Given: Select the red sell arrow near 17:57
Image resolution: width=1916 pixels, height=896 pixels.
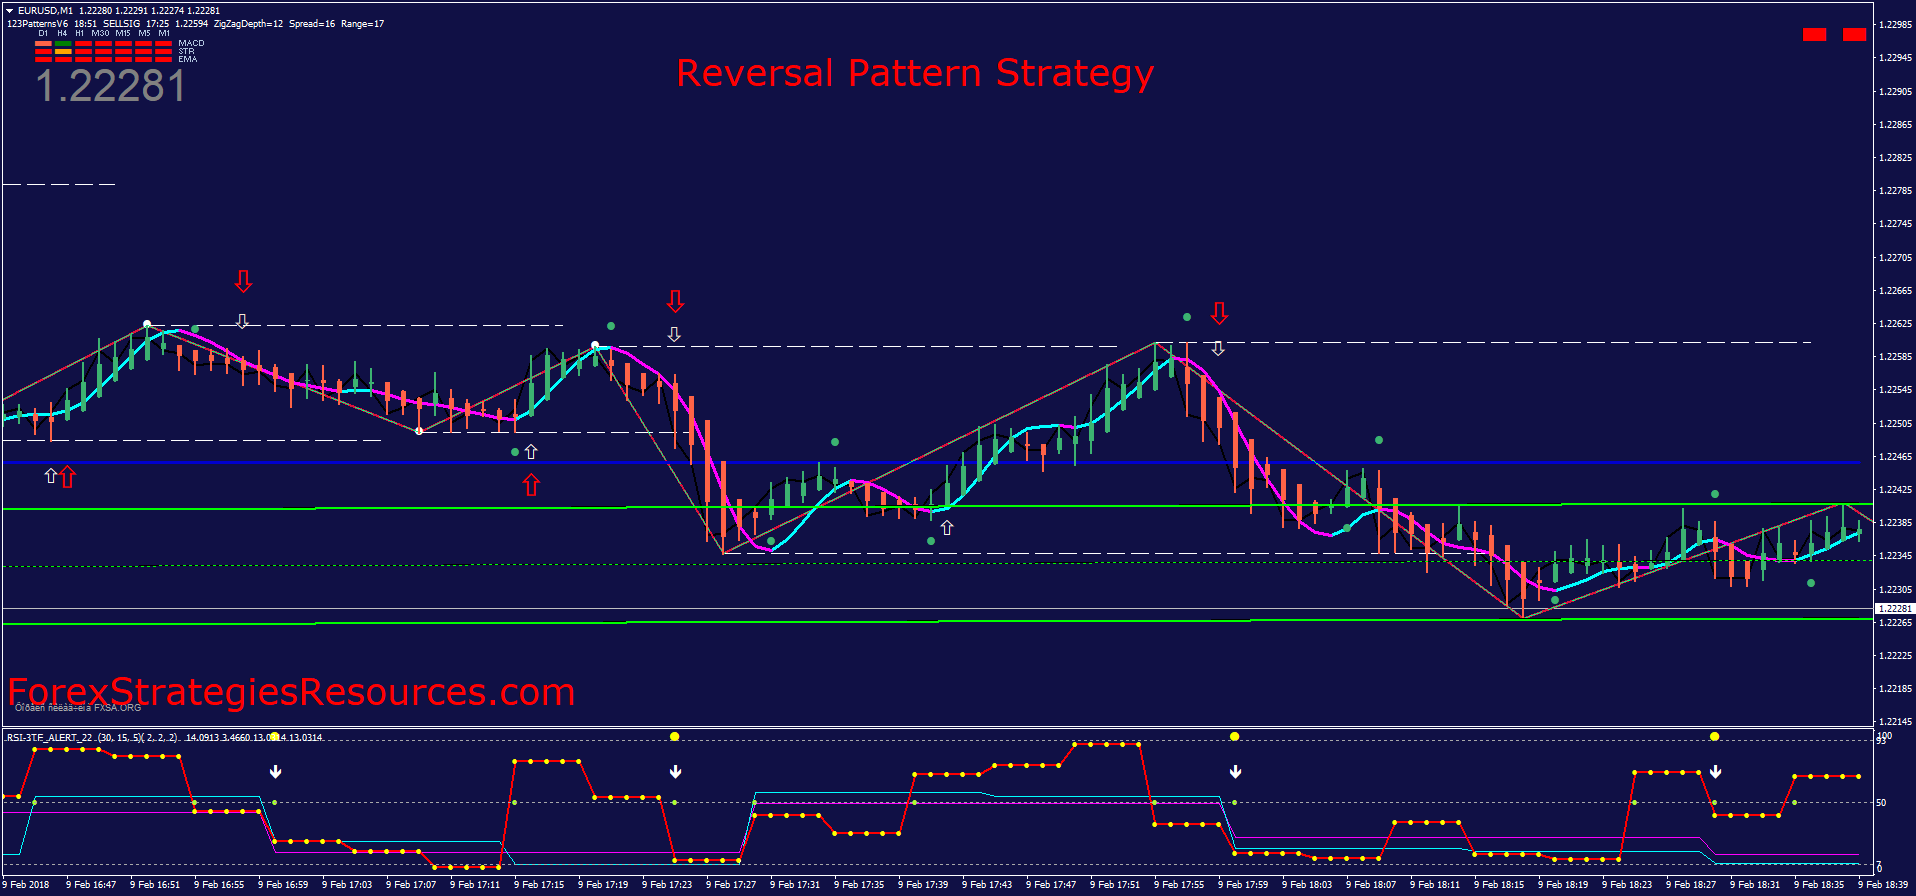Looking at the screenshot, I should 1219,314.
